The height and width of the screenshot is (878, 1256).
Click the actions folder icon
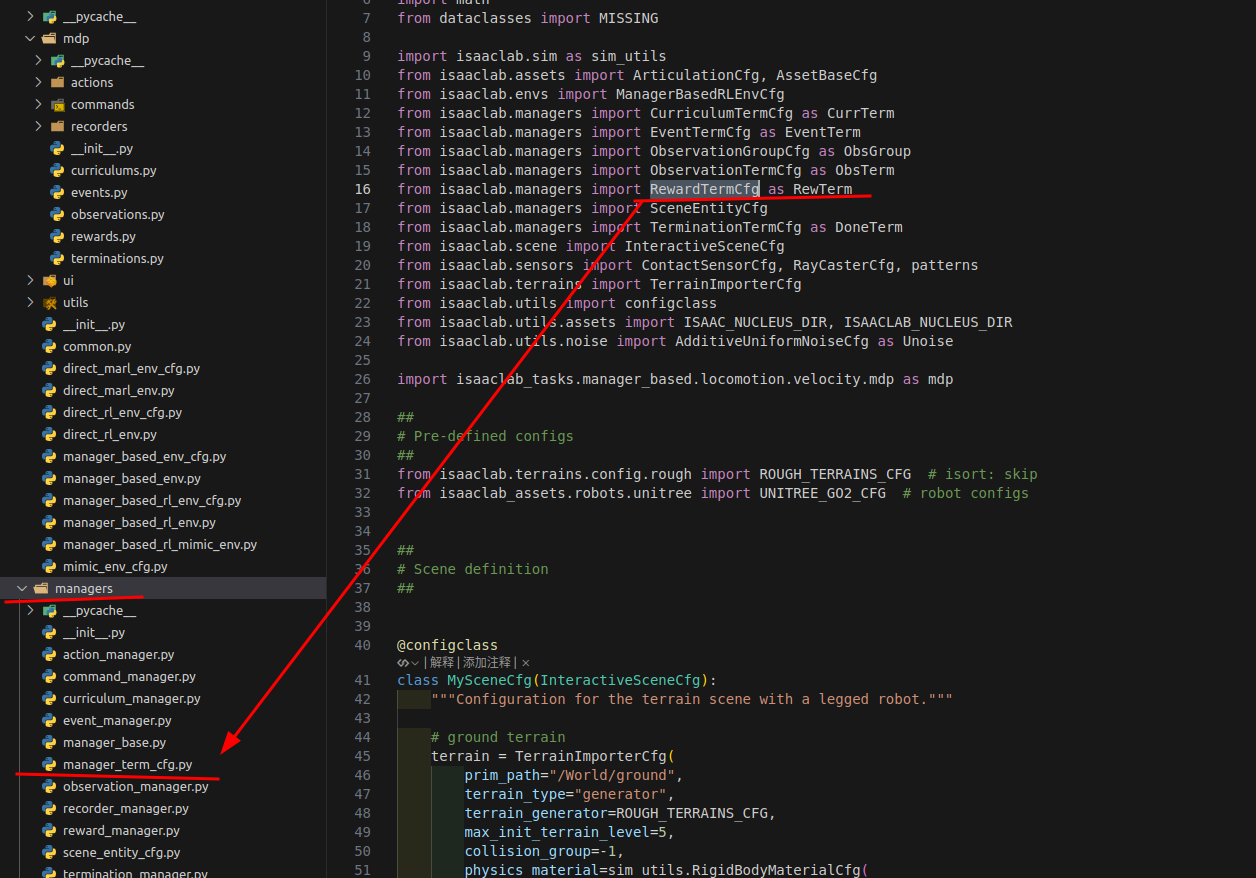click(x=57, y=83)
